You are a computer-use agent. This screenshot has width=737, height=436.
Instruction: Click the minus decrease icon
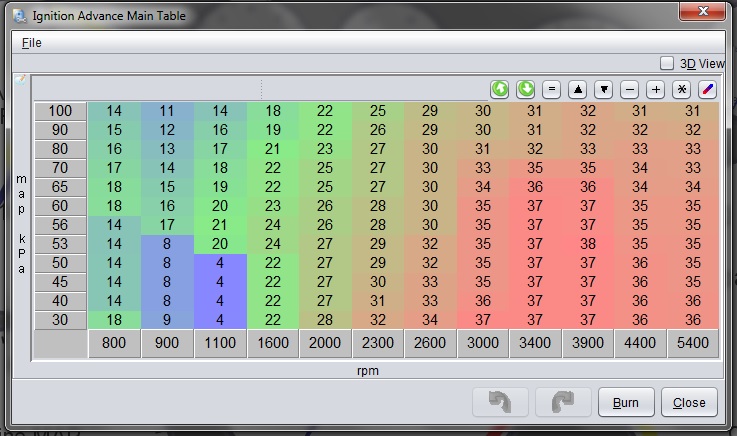tap(630, 89)
